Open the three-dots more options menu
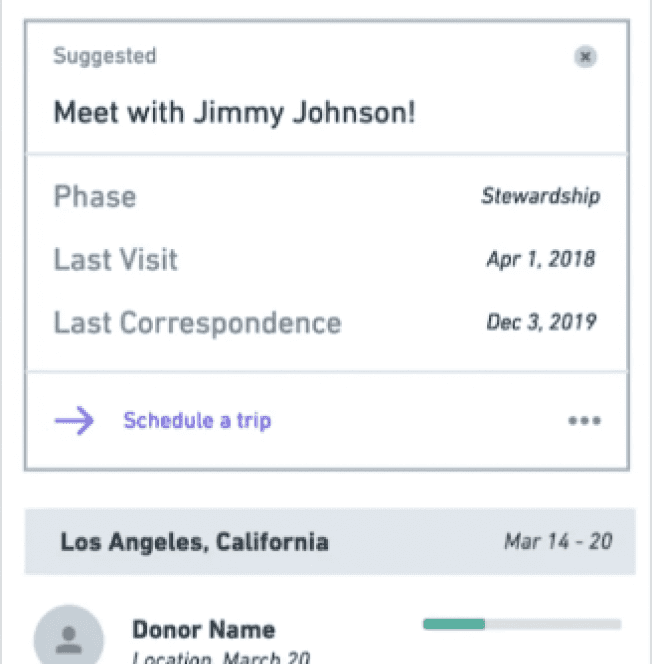Image resolution: width=652 pixels, height=664 pixels. 584,421
